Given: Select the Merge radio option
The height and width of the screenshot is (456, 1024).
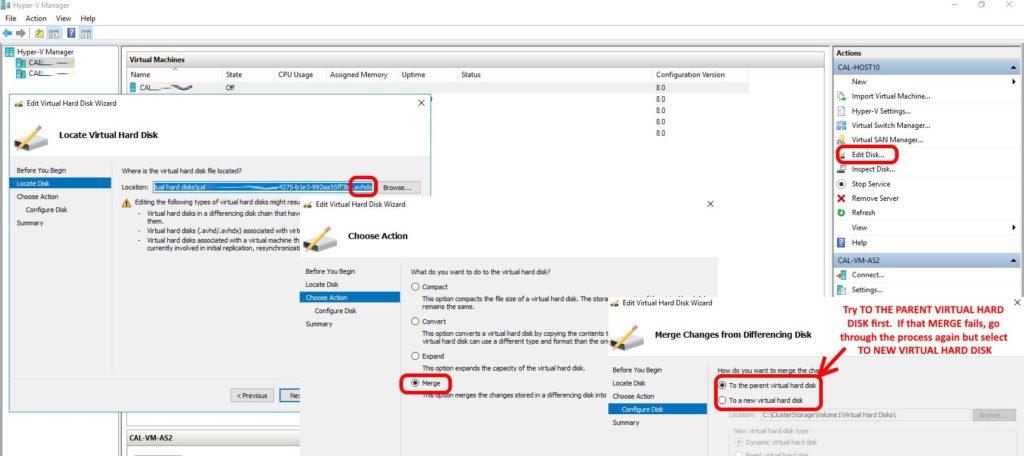Looking at the screenshot, I should (413, 382).
